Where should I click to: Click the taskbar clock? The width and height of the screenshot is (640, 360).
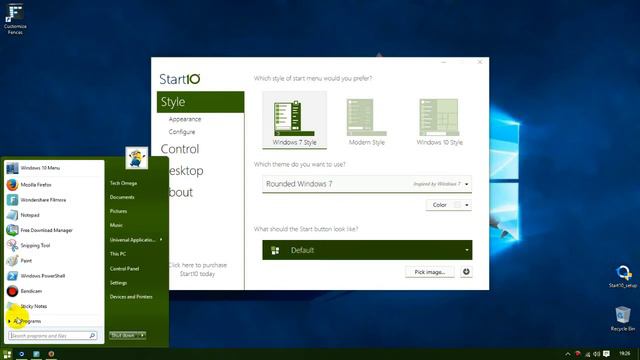[624, 353]
